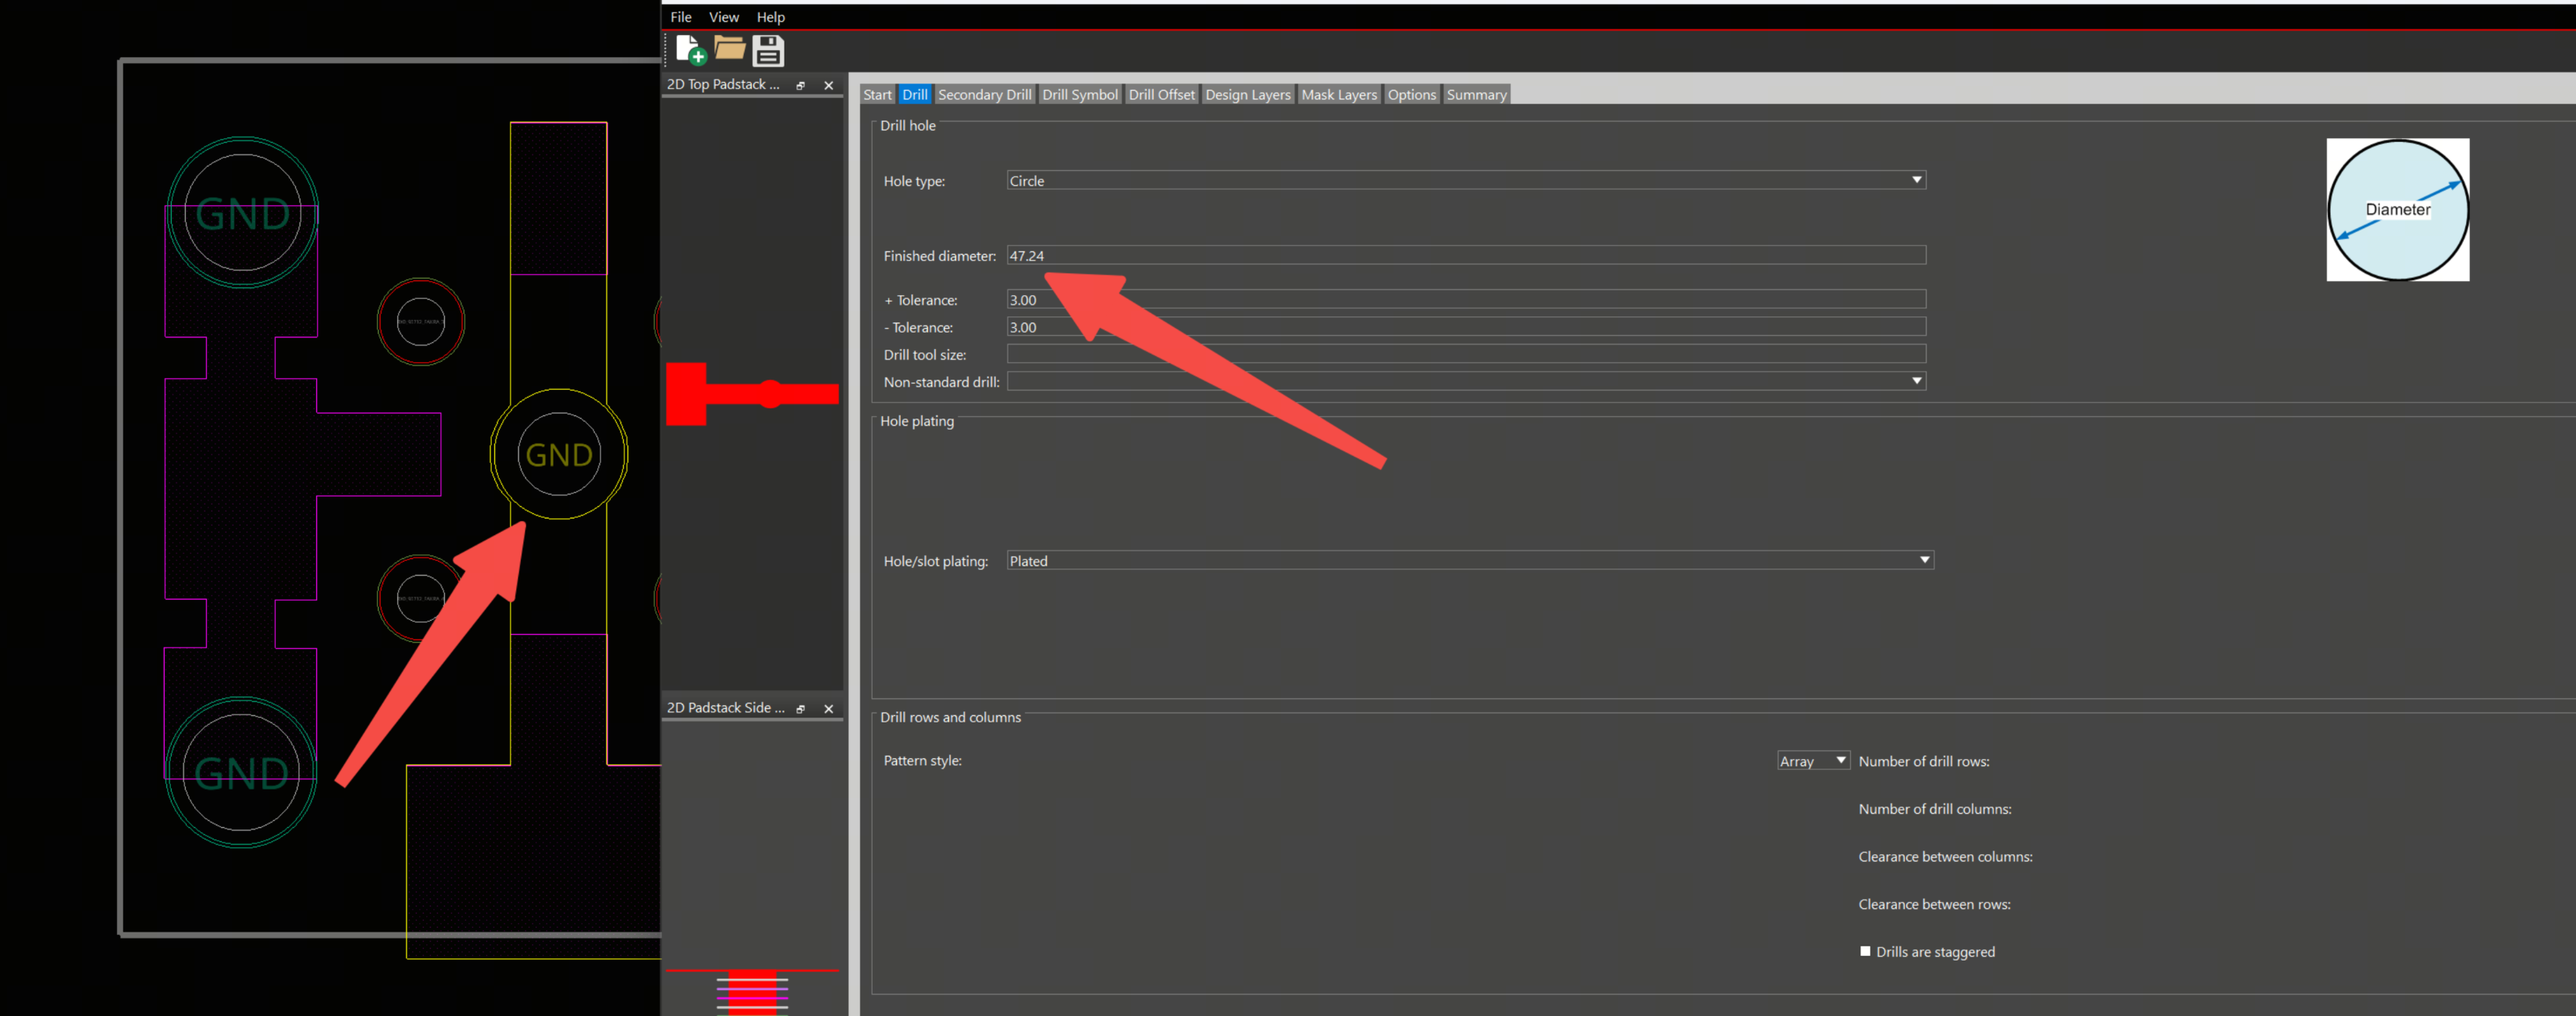Click the Finished diameter input field
This screenshot has height=1016, width=2576.
pyautogui.click(x=1465, y=256)
